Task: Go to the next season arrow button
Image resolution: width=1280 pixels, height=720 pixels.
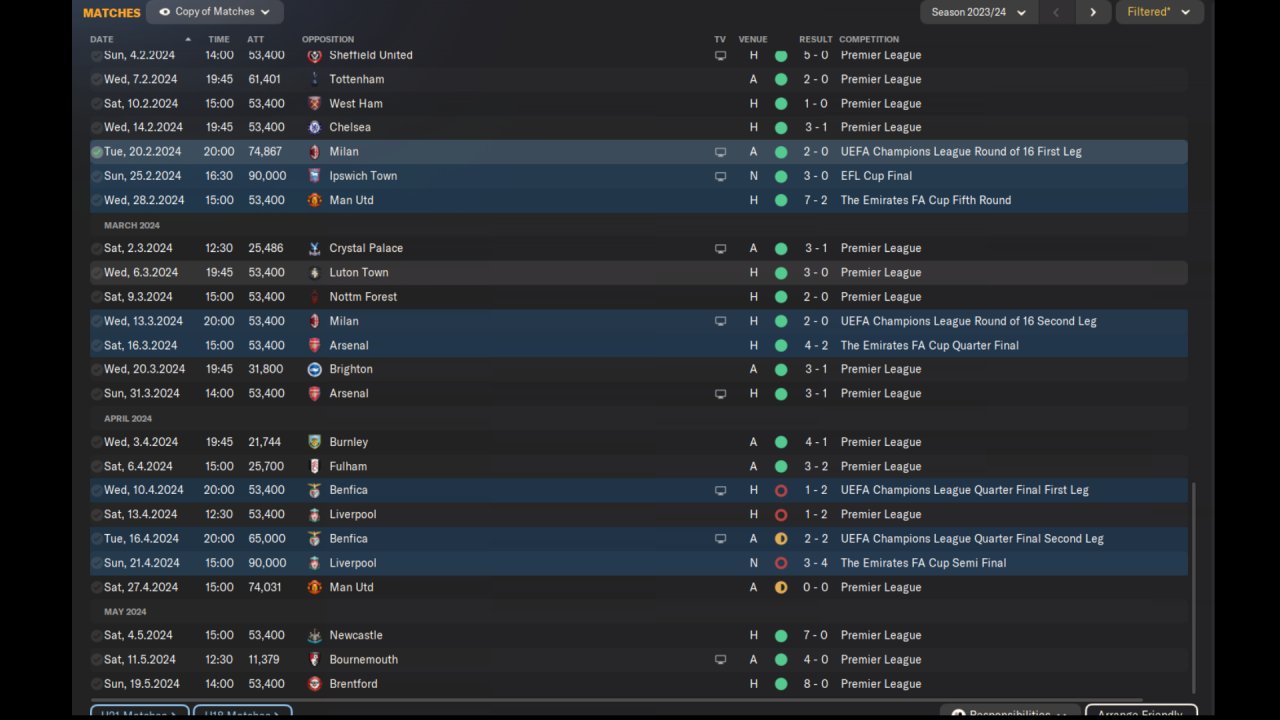Action: (1092, 12)
